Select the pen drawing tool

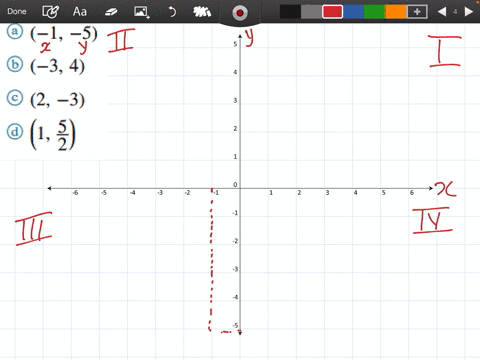50,12
